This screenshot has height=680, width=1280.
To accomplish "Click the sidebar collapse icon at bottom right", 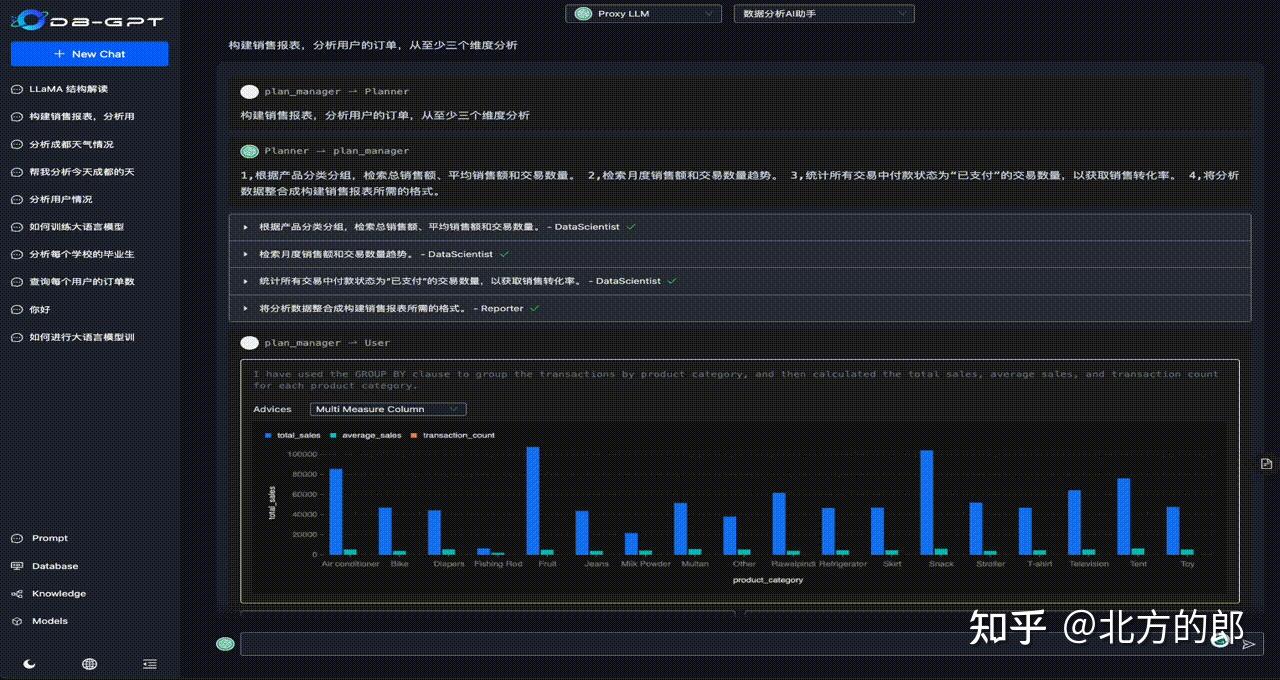I will coord(150,663).
